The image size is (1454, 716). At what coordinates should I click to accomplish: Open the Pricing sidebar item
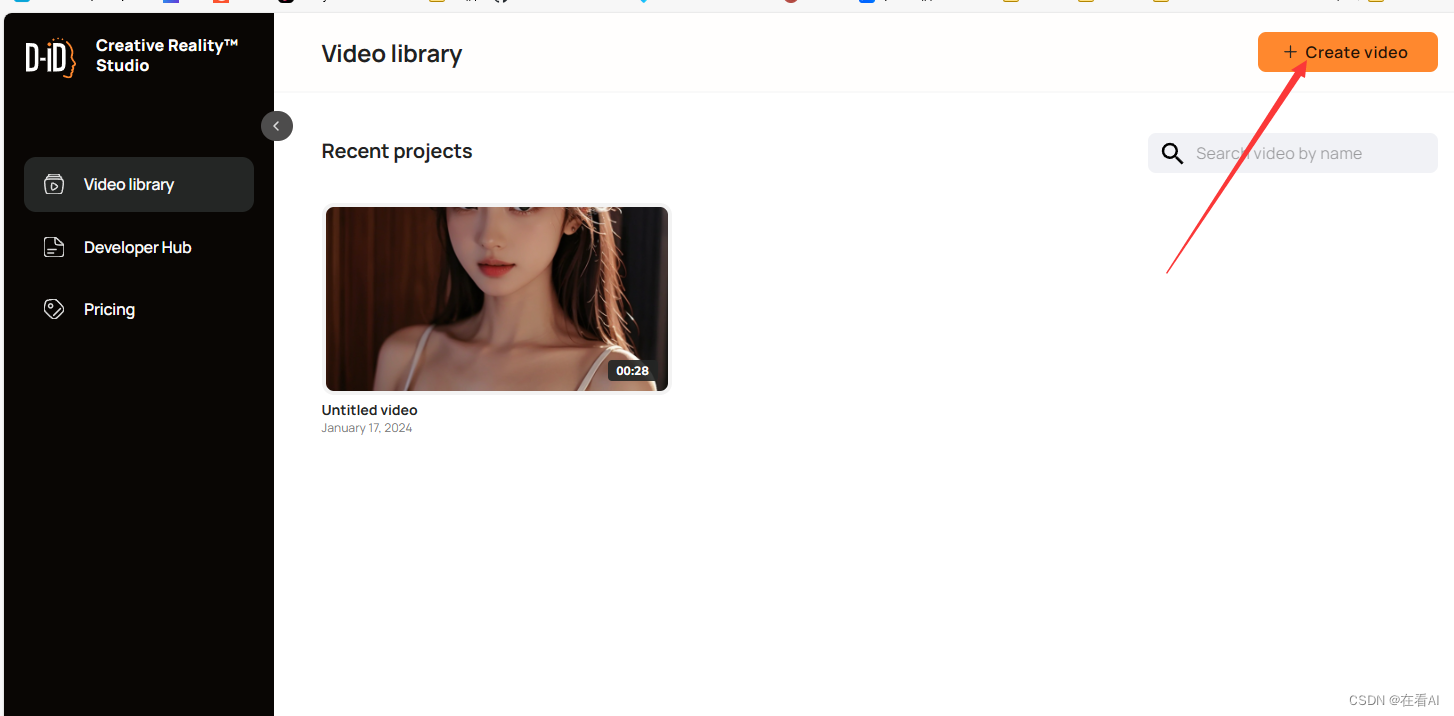pyautogui.click(x=139, y=309)
